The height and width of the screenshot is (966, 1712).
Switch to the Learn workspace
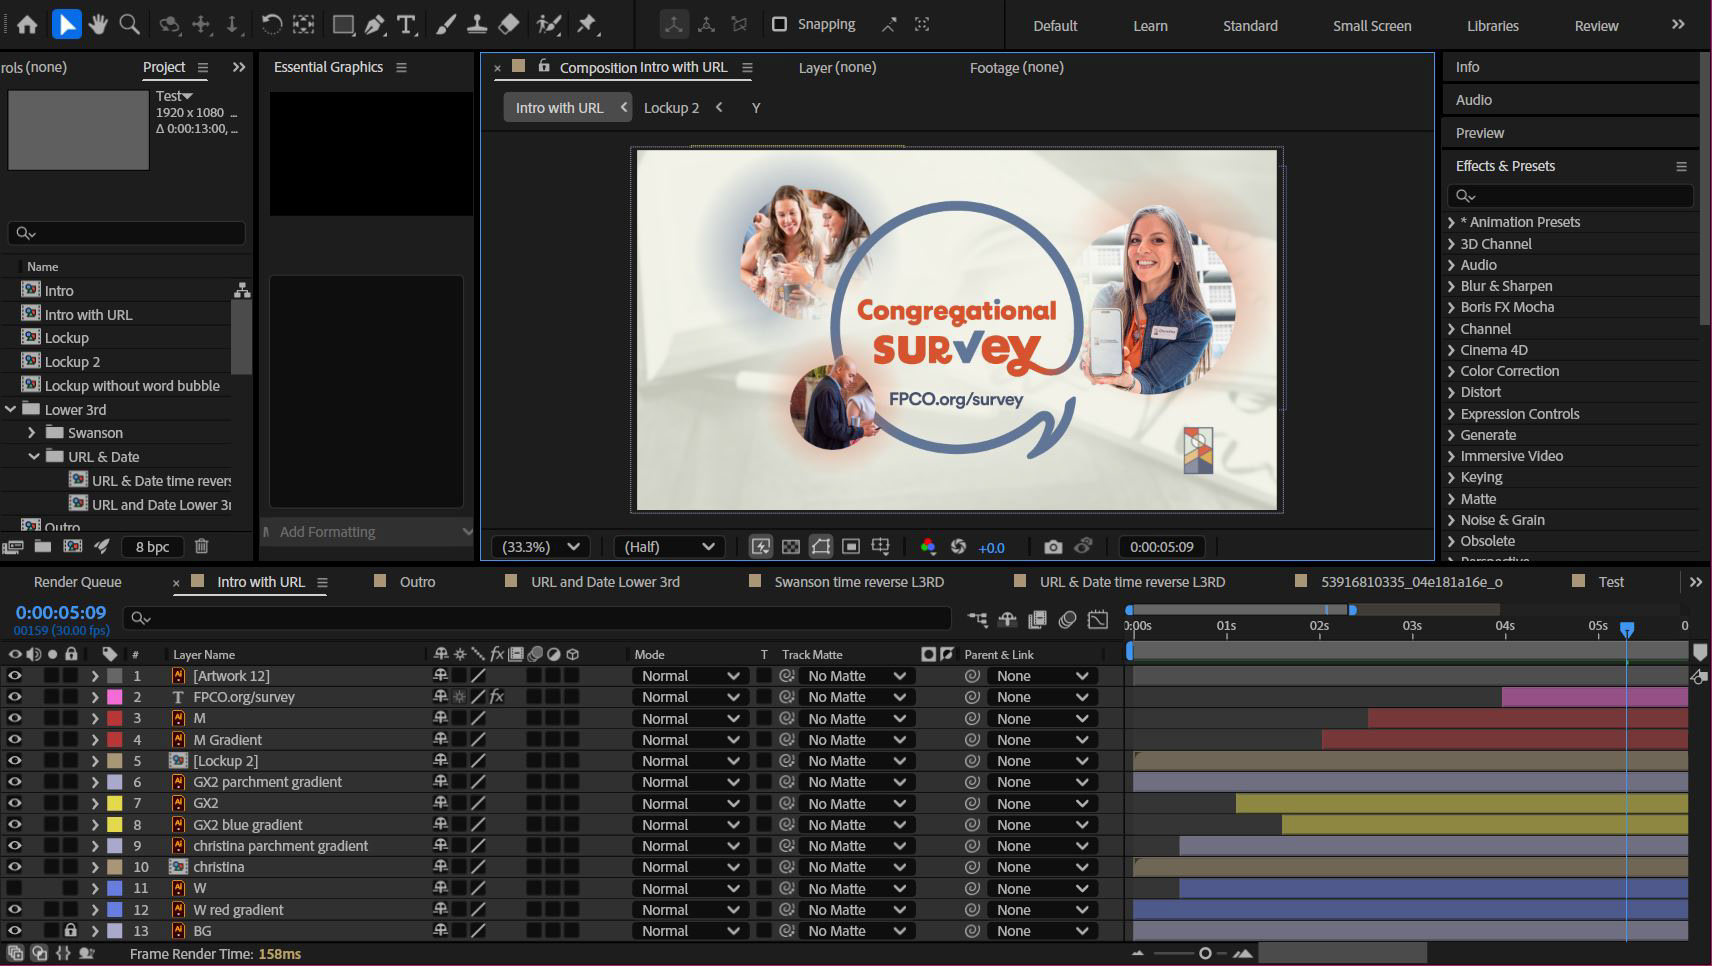(1150, 26)
